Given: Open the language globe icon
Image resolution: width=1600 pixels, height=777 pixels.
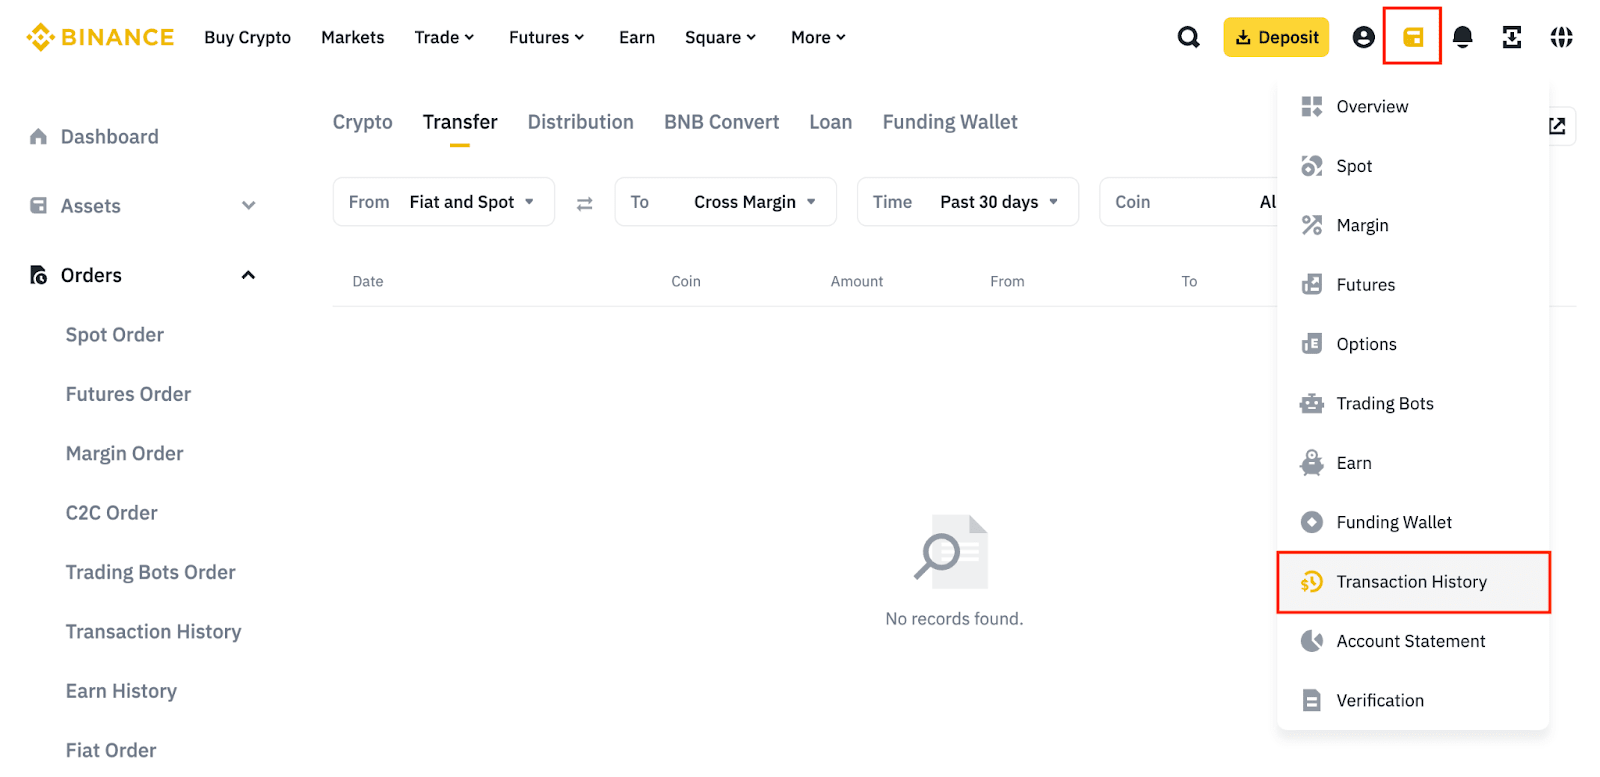Looking at the screenshot, I should [x=1561, y=37].
